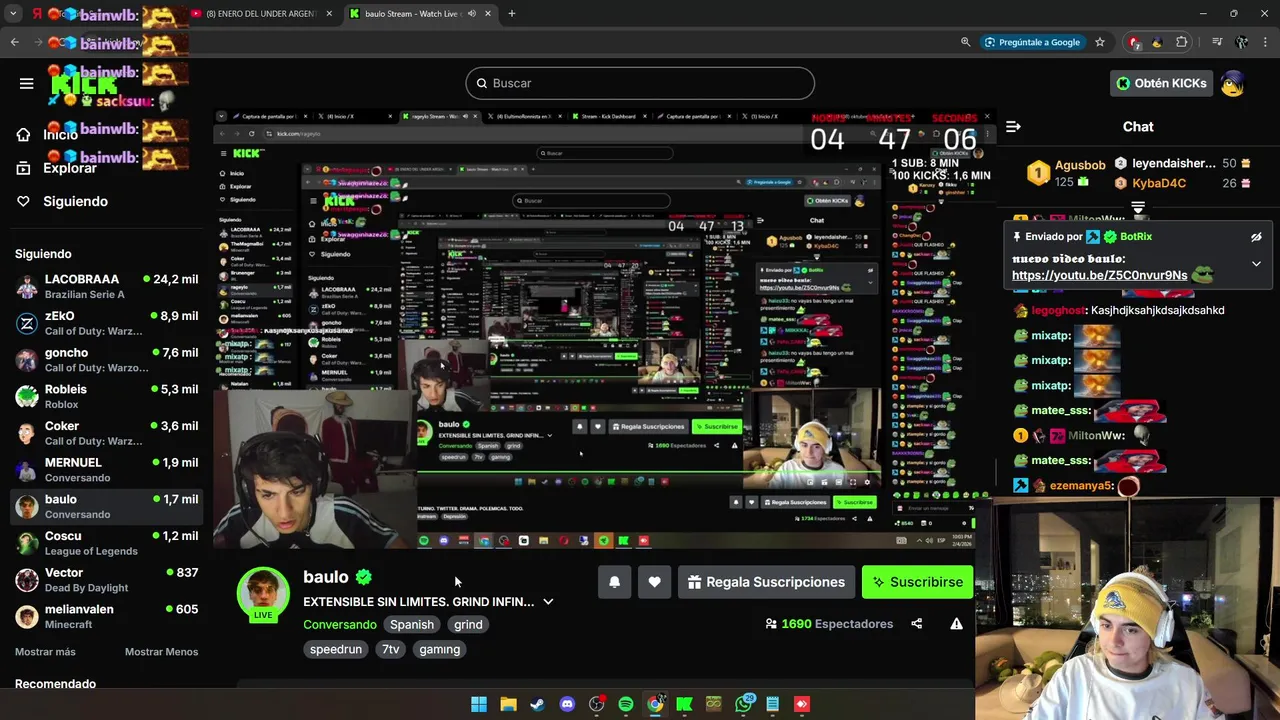Open the Conversando category link

click(x=340, y=624)
